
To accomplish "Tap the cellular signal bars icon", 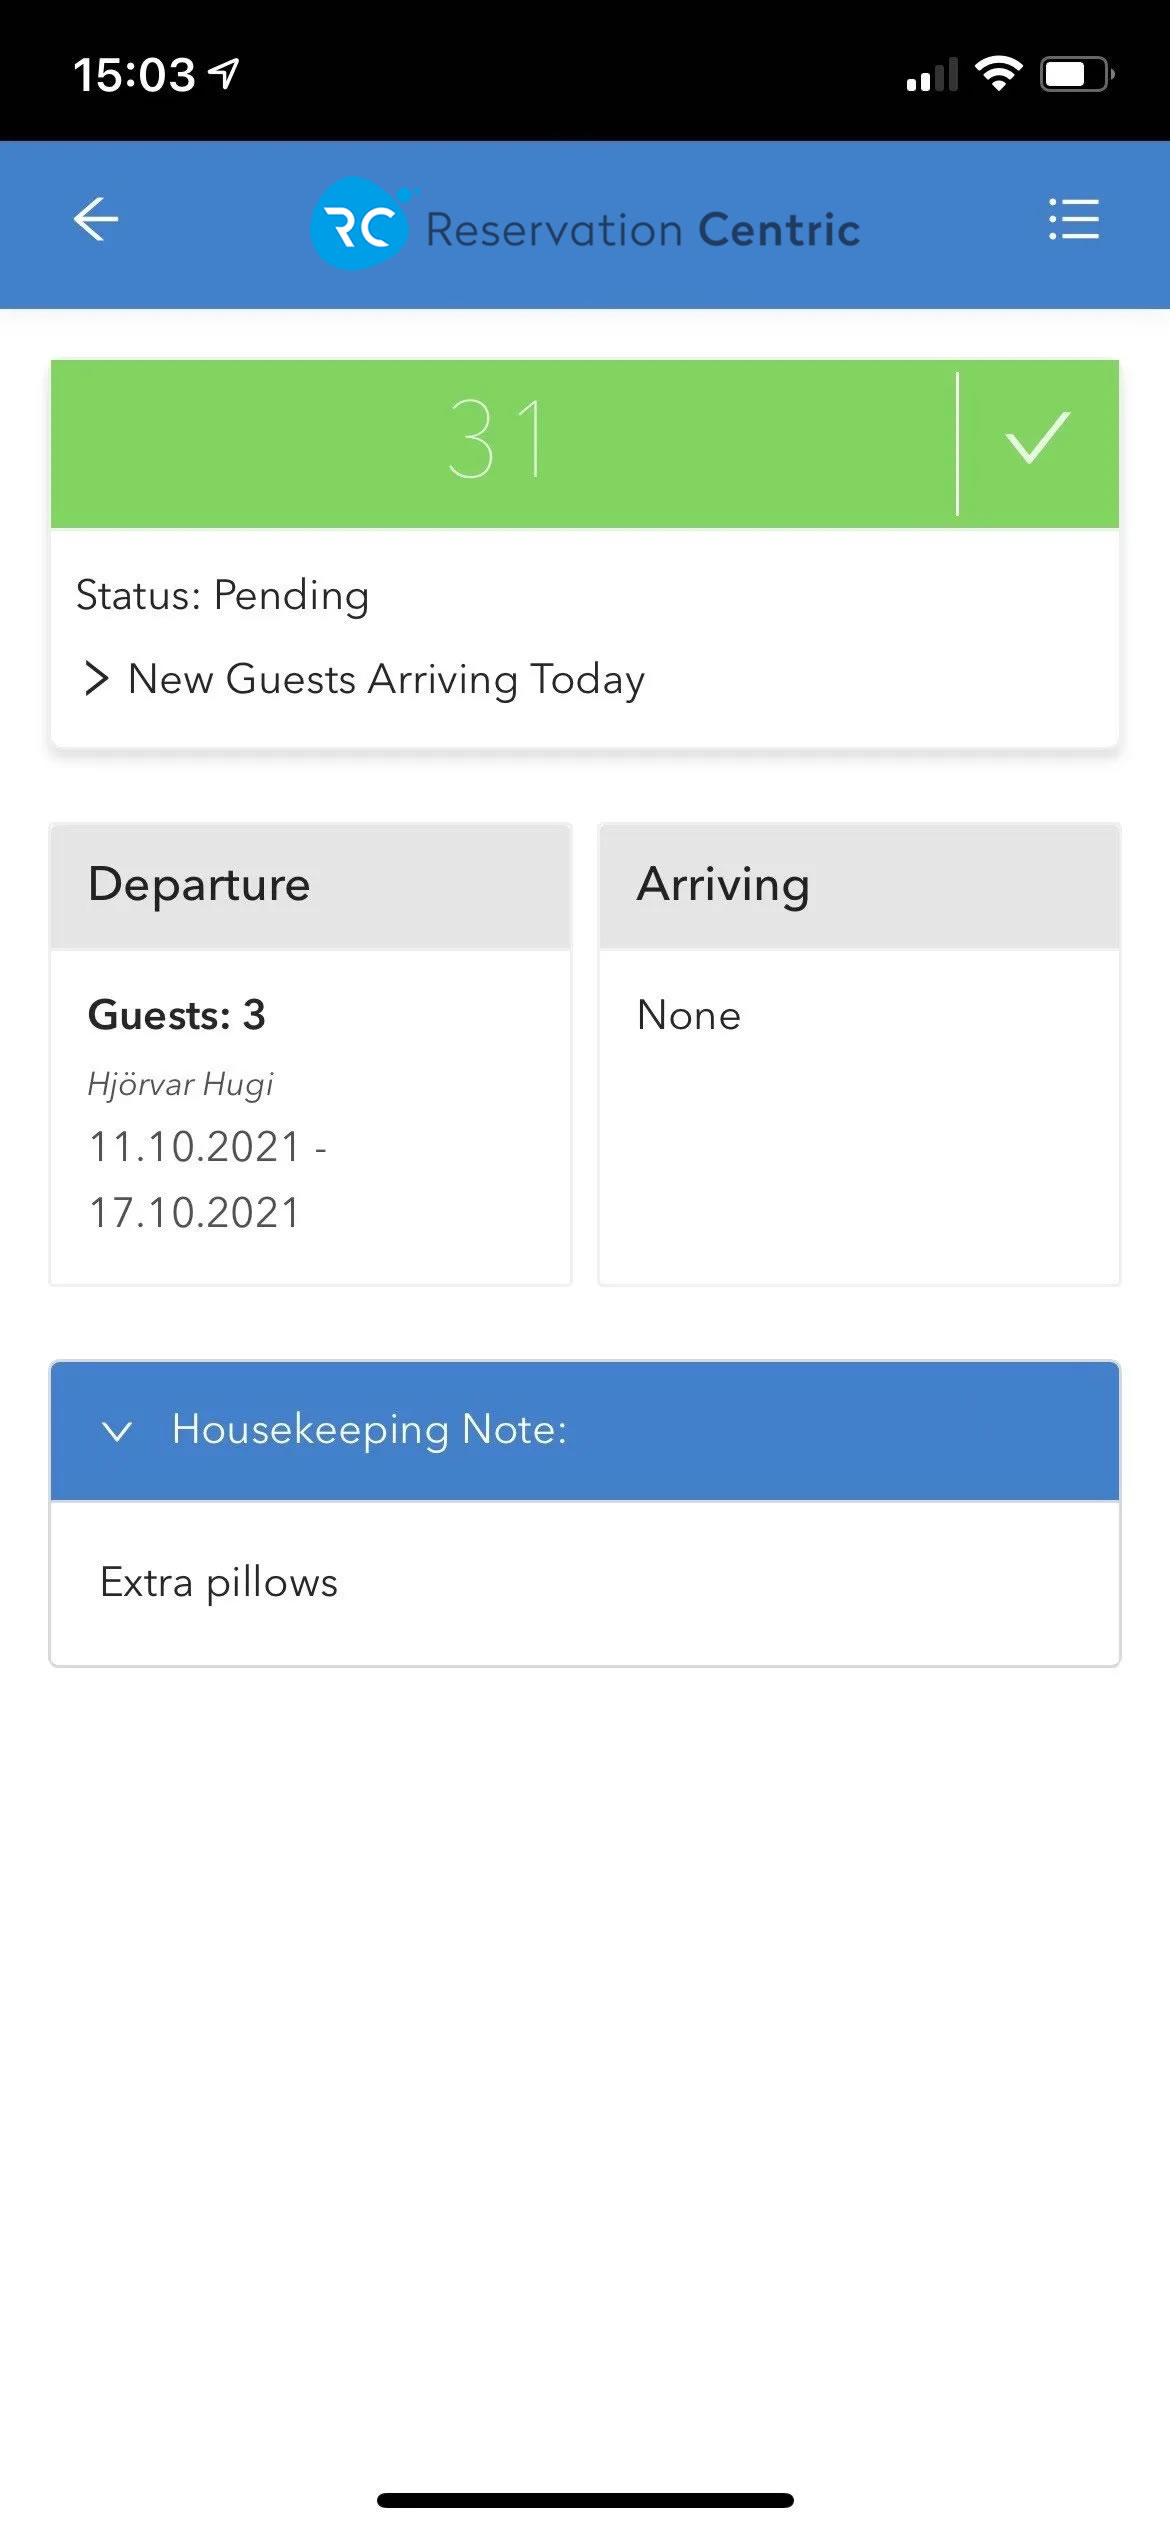I will (931, 75).
